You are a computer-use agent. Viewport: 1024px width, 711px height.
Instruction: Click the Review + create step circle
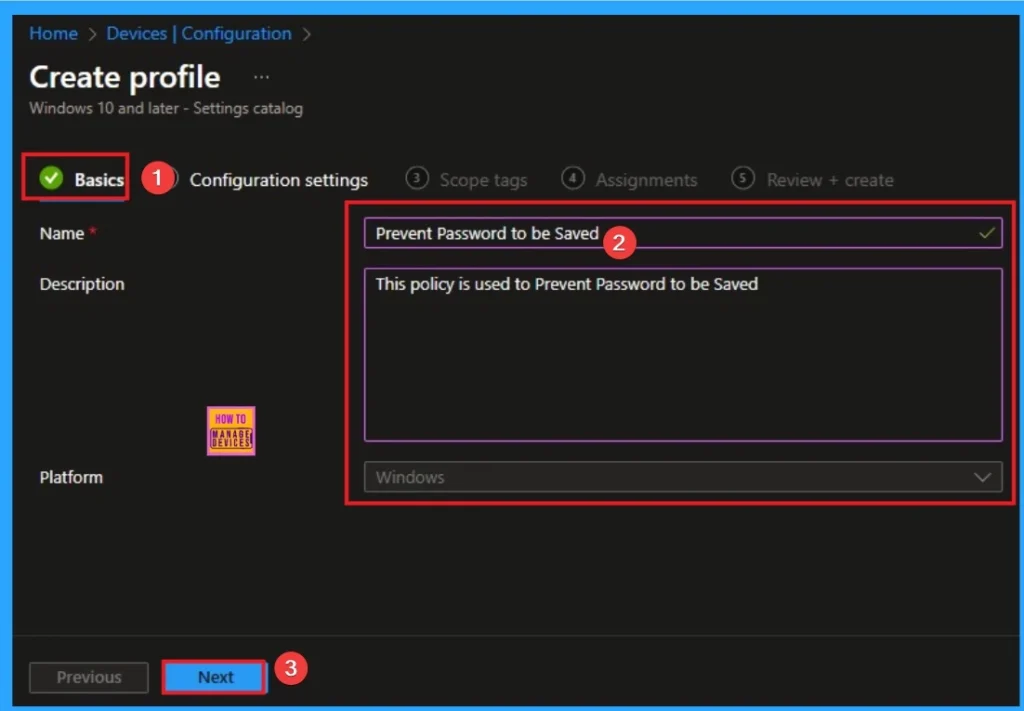(x=743, y=179)
